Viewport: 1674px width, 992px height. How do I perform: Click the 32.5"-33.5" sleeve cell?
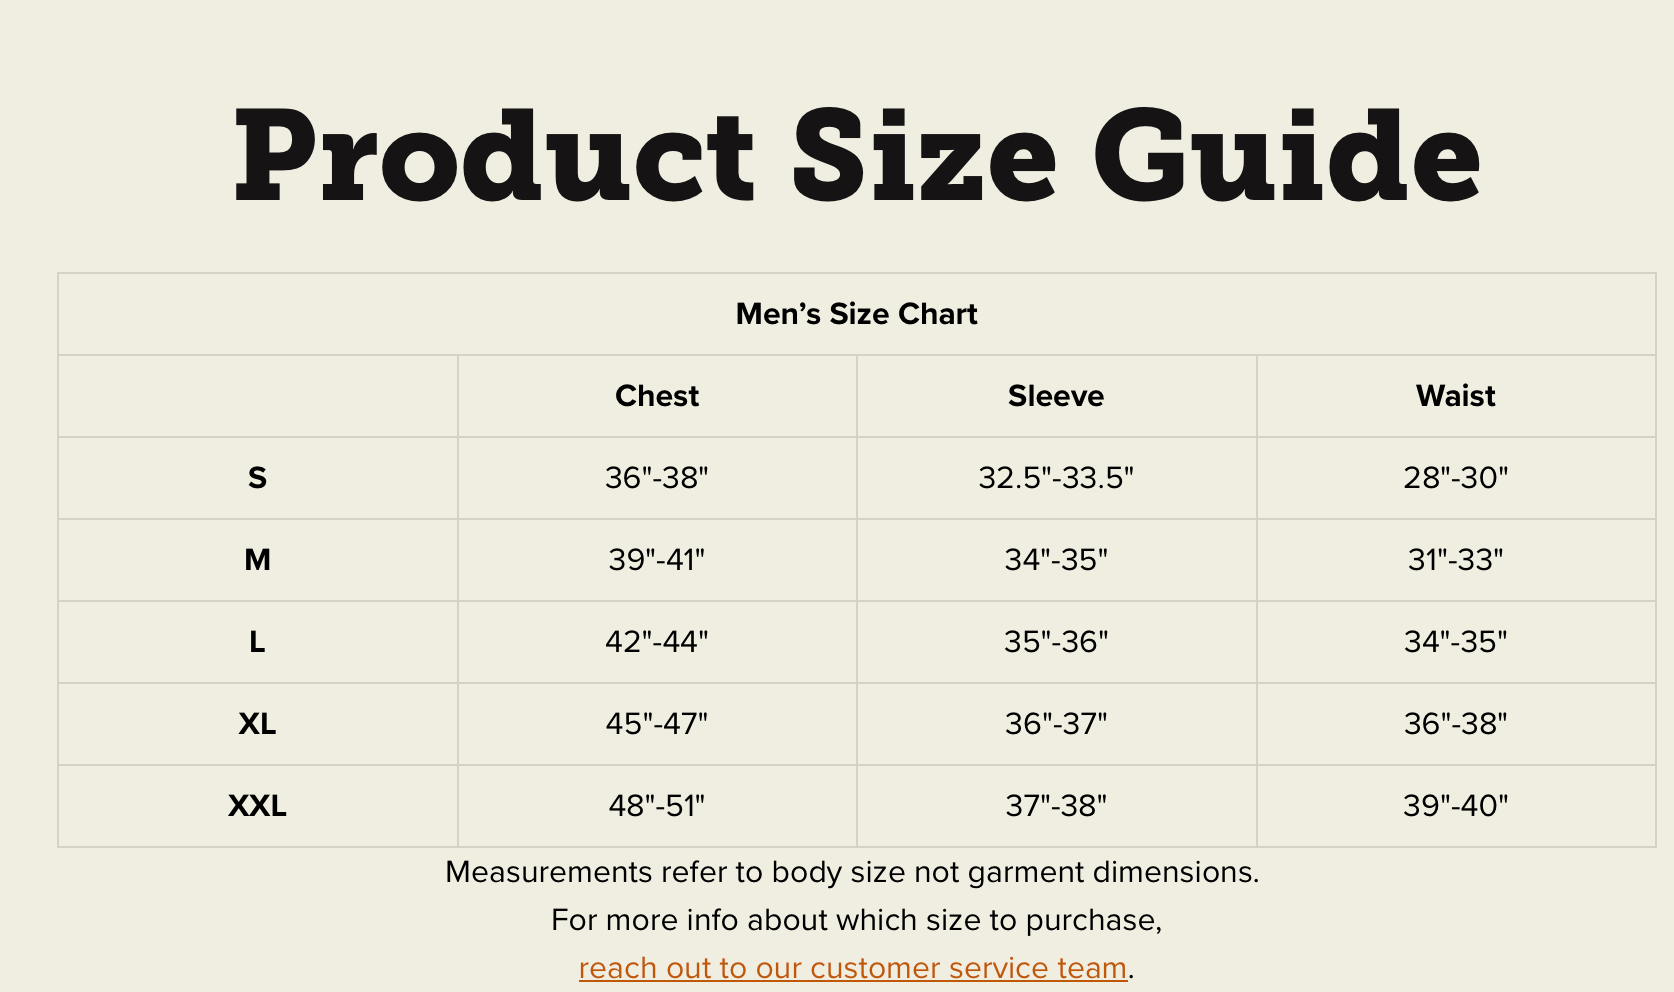1056,478
